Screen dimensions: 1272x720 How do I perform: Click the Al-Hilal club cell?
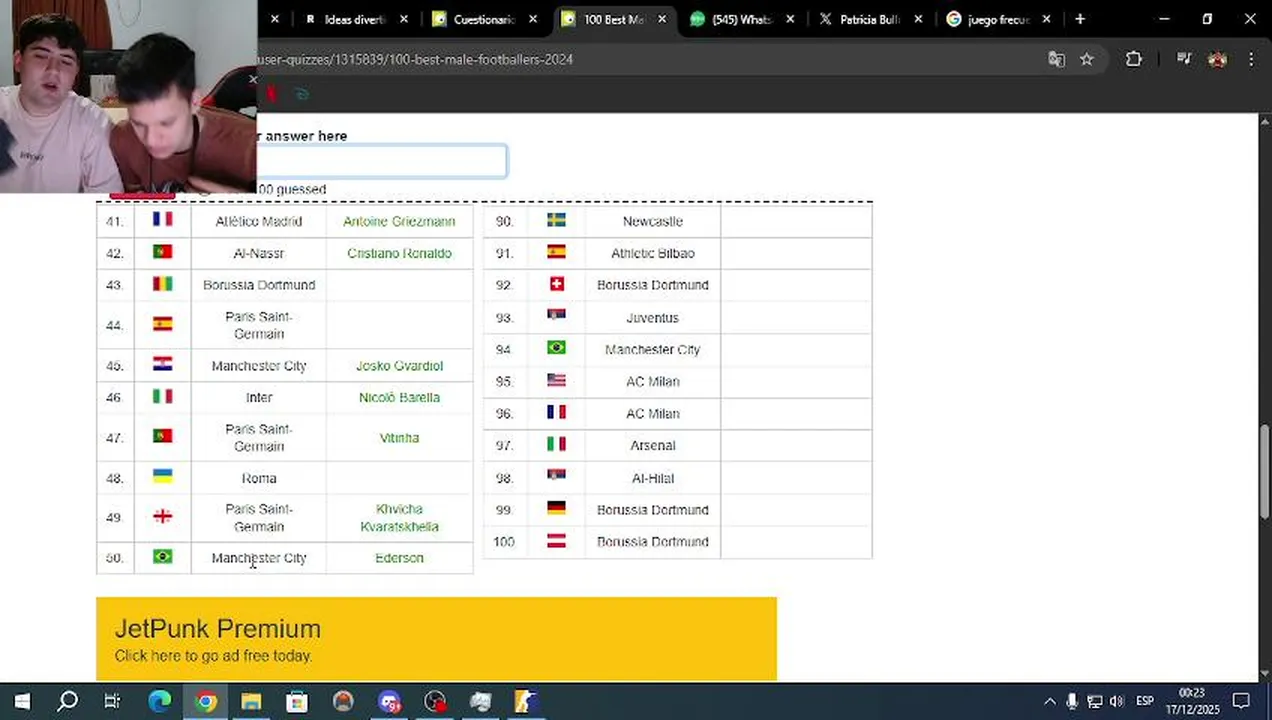click(x=652, y=478)
